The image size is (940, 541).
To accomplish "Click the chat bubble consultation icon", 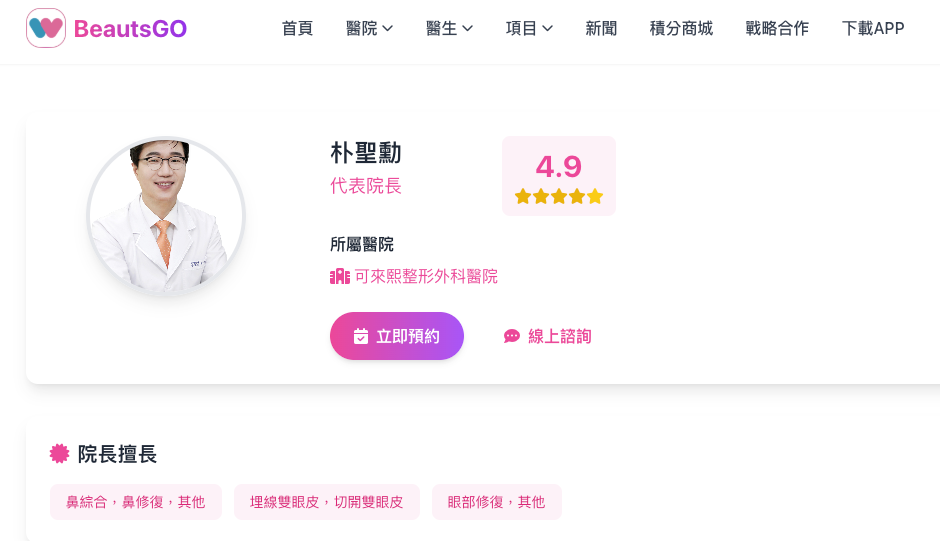I will click(x=512, y=336).
